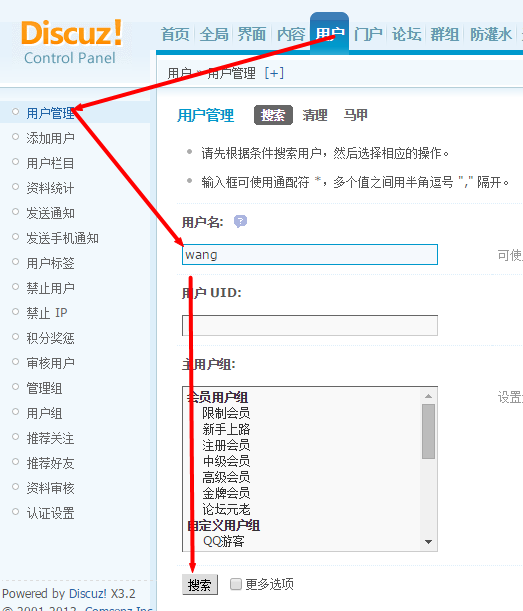The image size is (523, 611).
Task: Open 用户组 in the sidebar
Action: point(44,413)
